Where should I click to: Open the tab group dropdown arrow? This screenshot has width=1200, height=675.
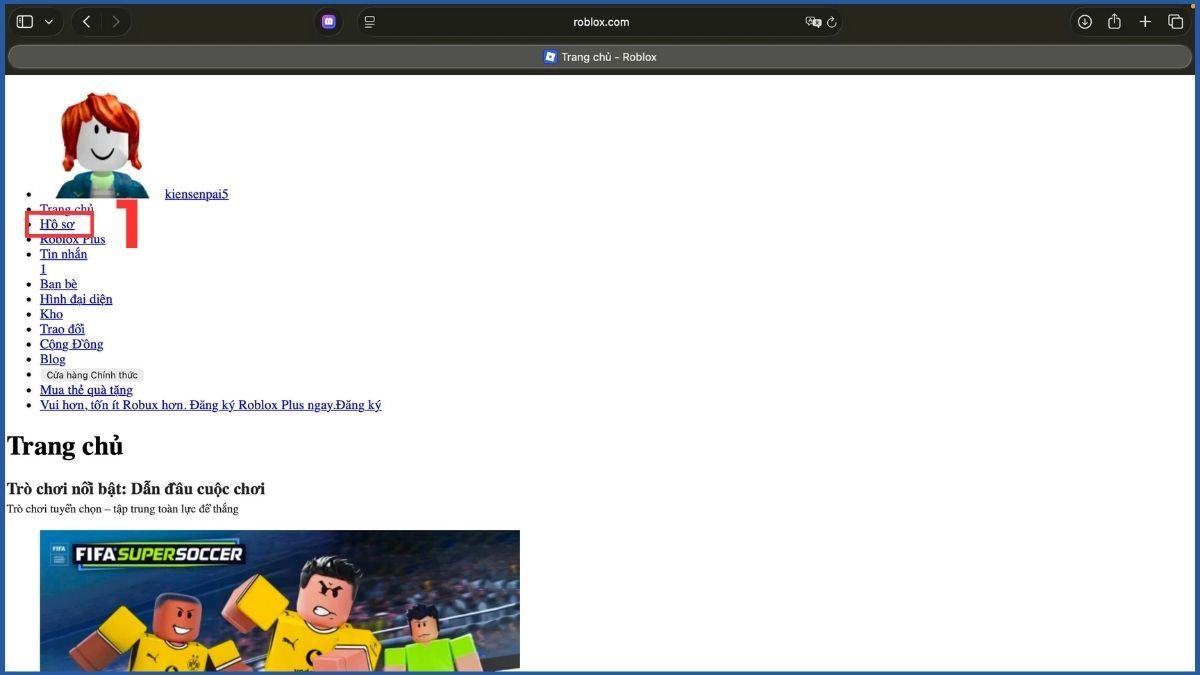(48, 22)
